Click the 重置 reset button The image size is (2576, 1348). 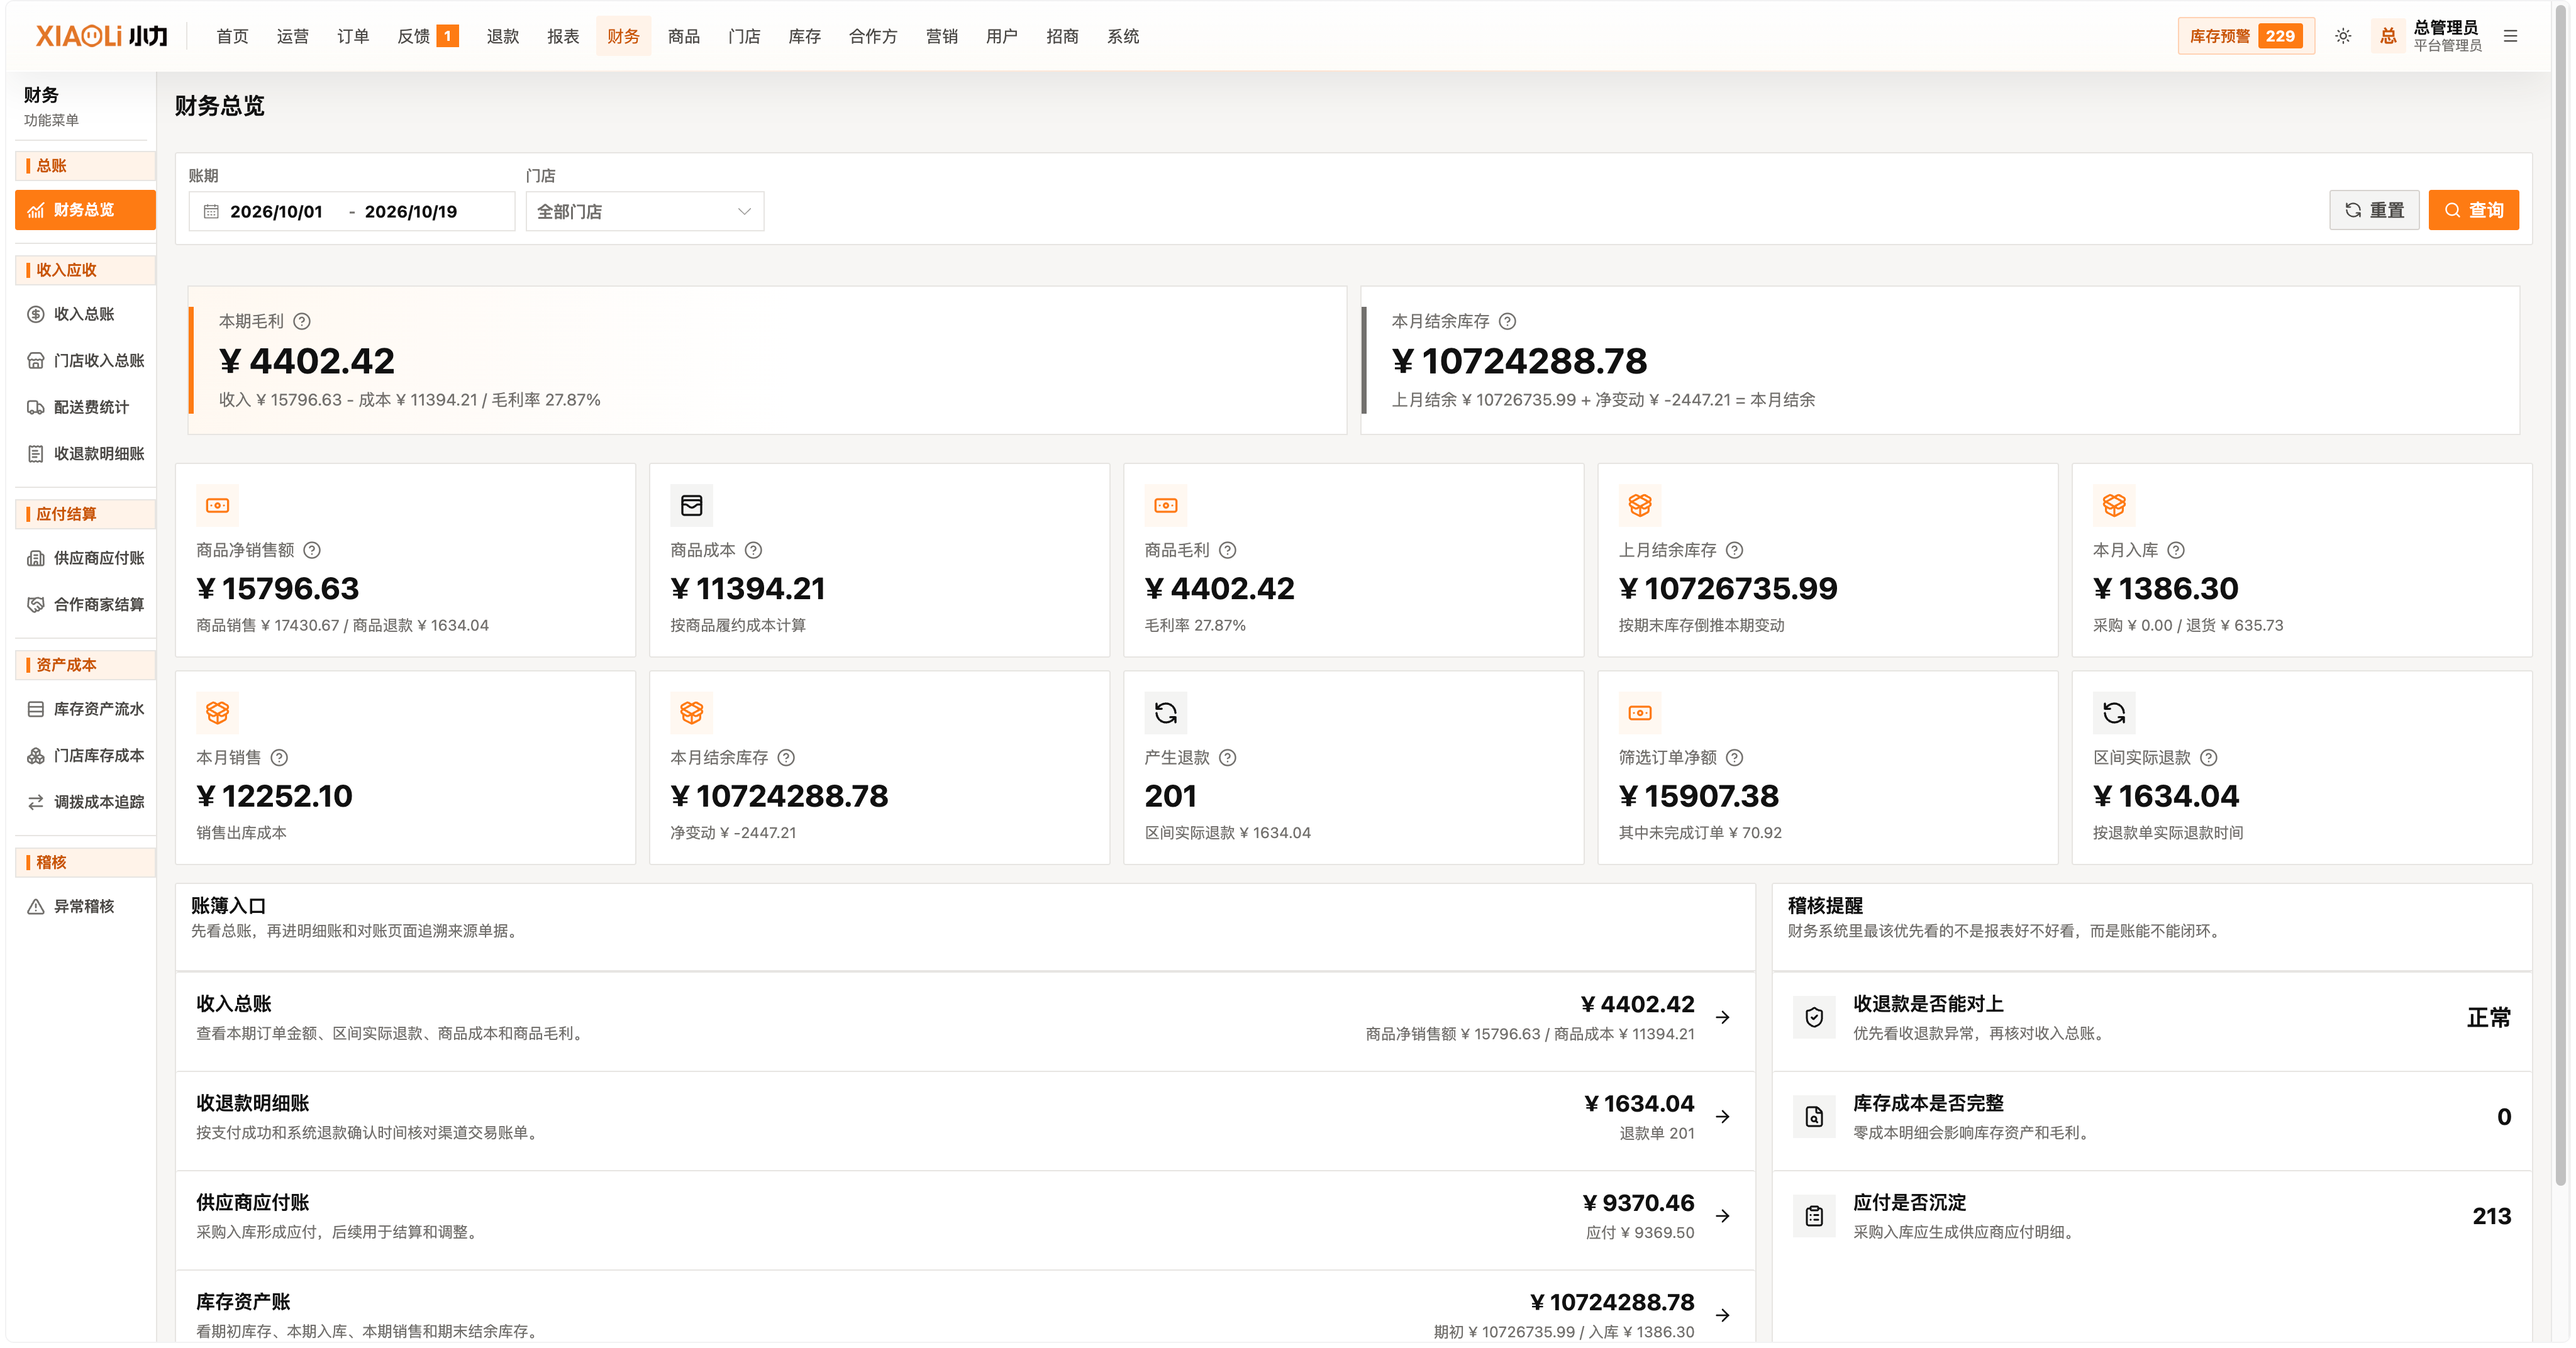click(x=2374, y=210)
